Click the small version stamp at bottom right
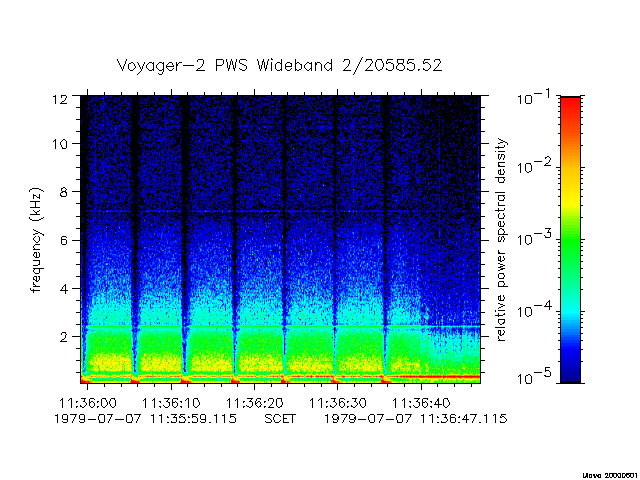This screenshot has width=640, height=480. click(611, 476)
